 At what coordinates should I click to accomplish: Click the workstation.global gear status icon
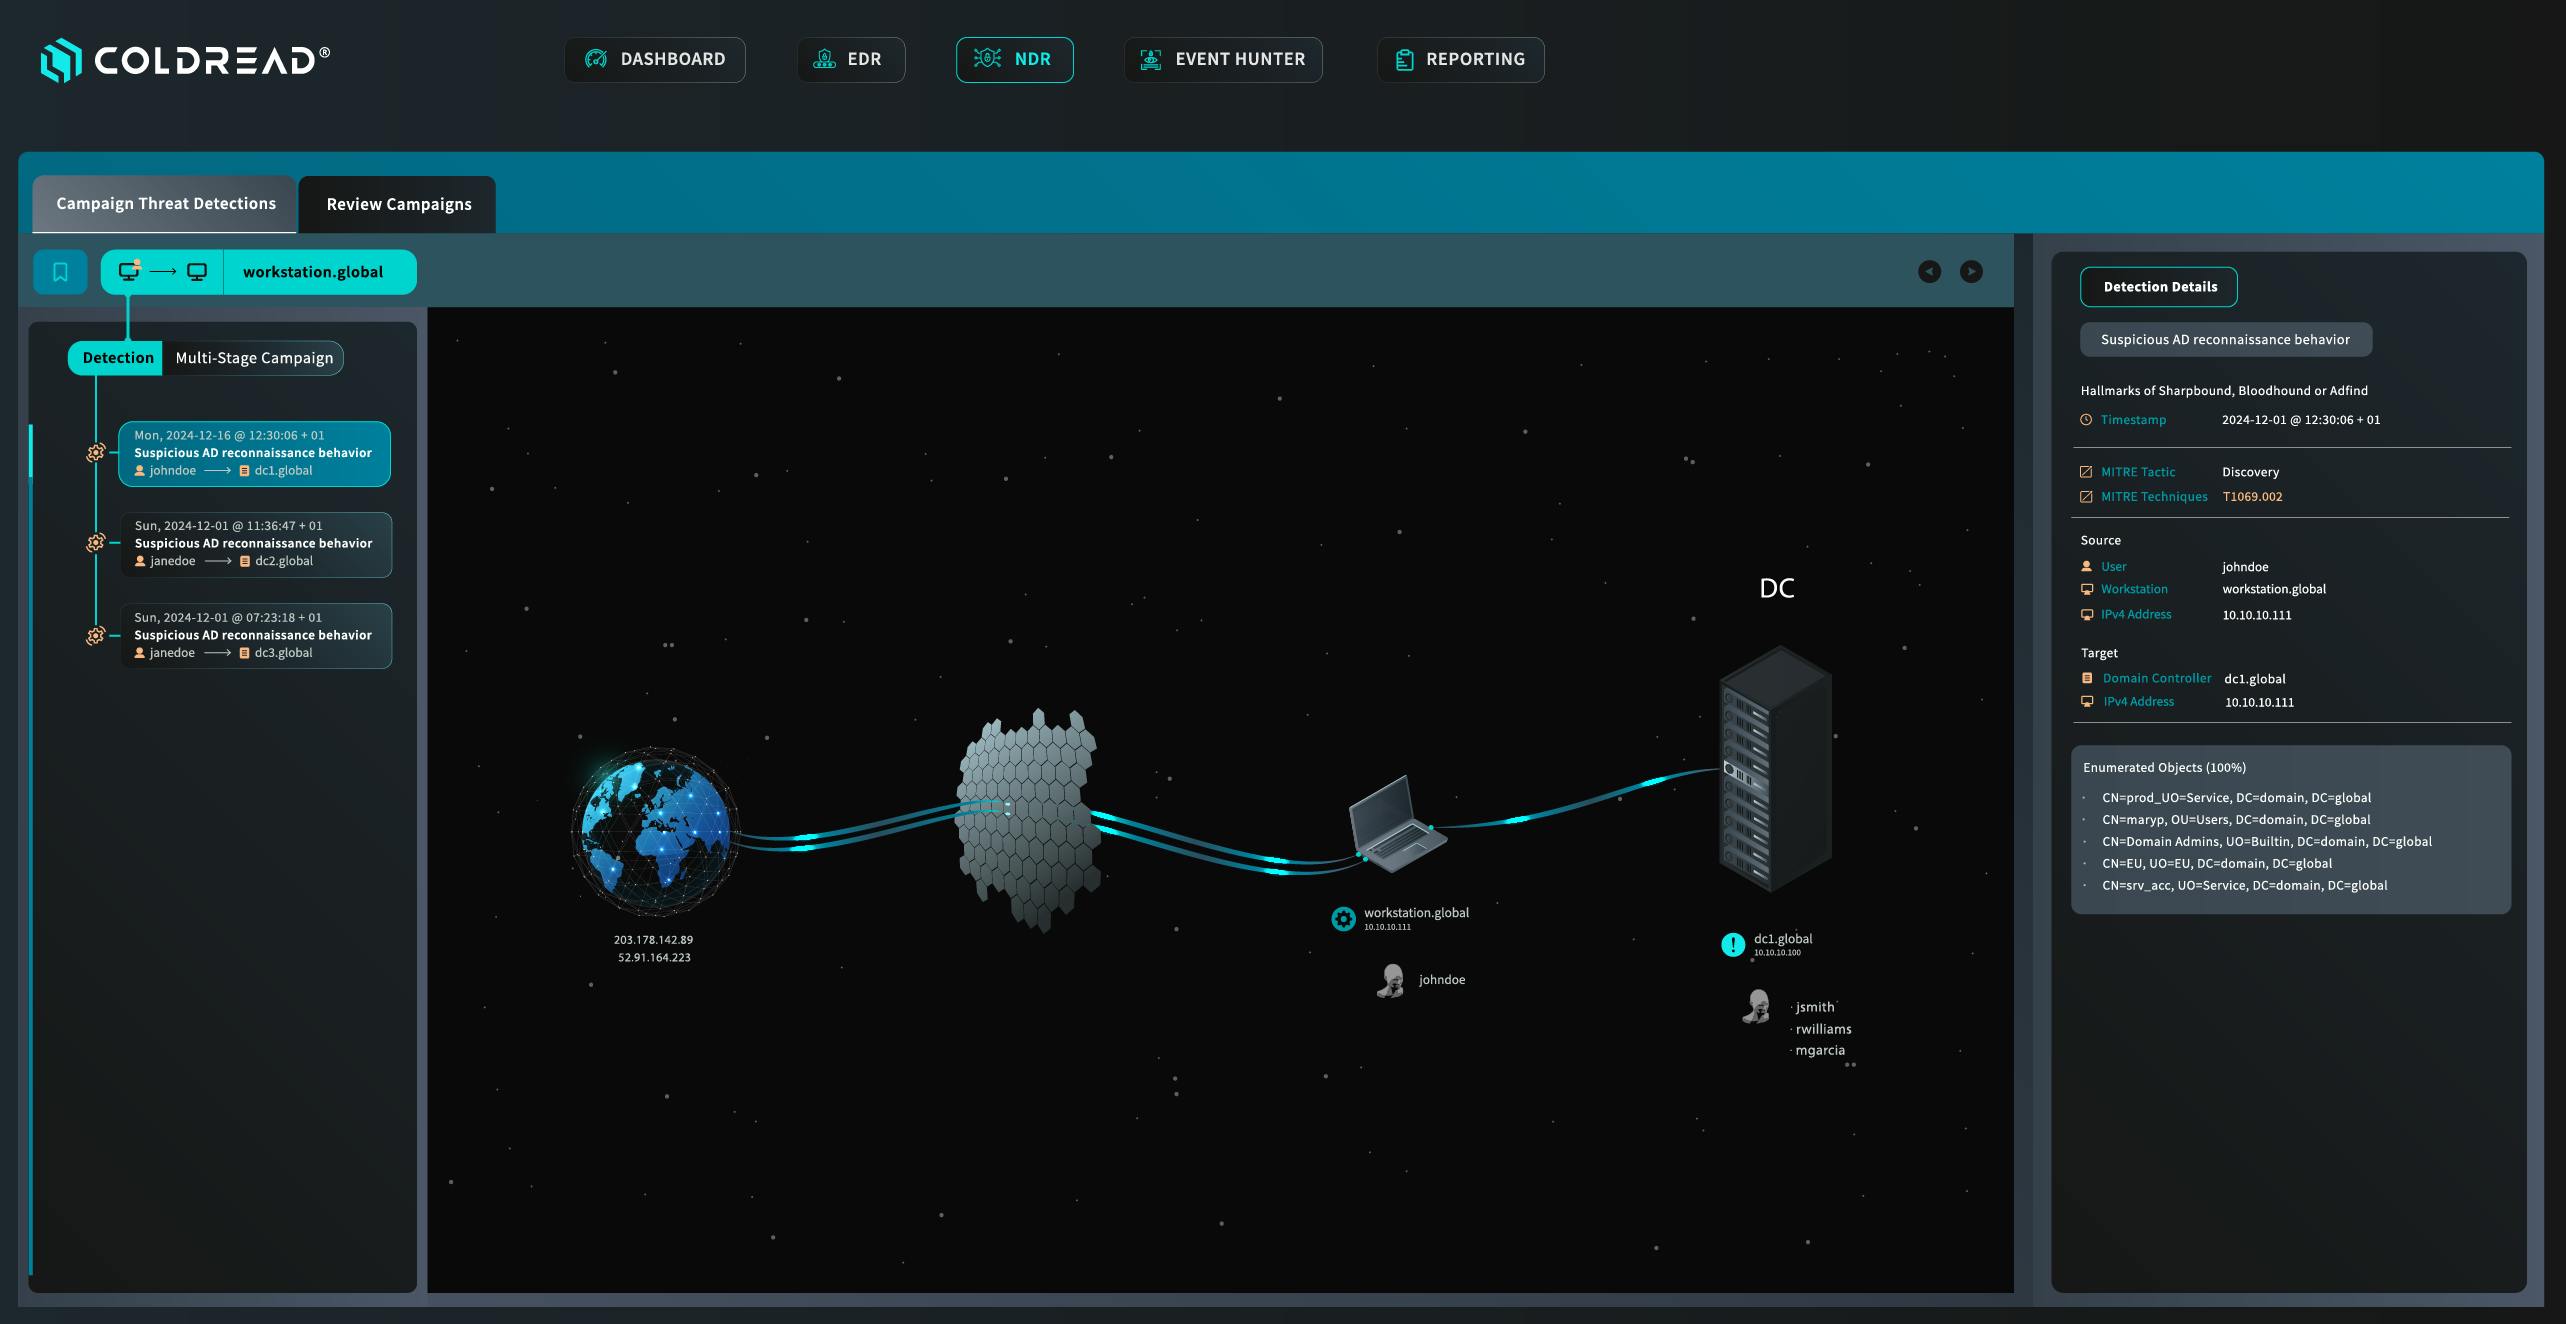click(x=1343, y=918)
